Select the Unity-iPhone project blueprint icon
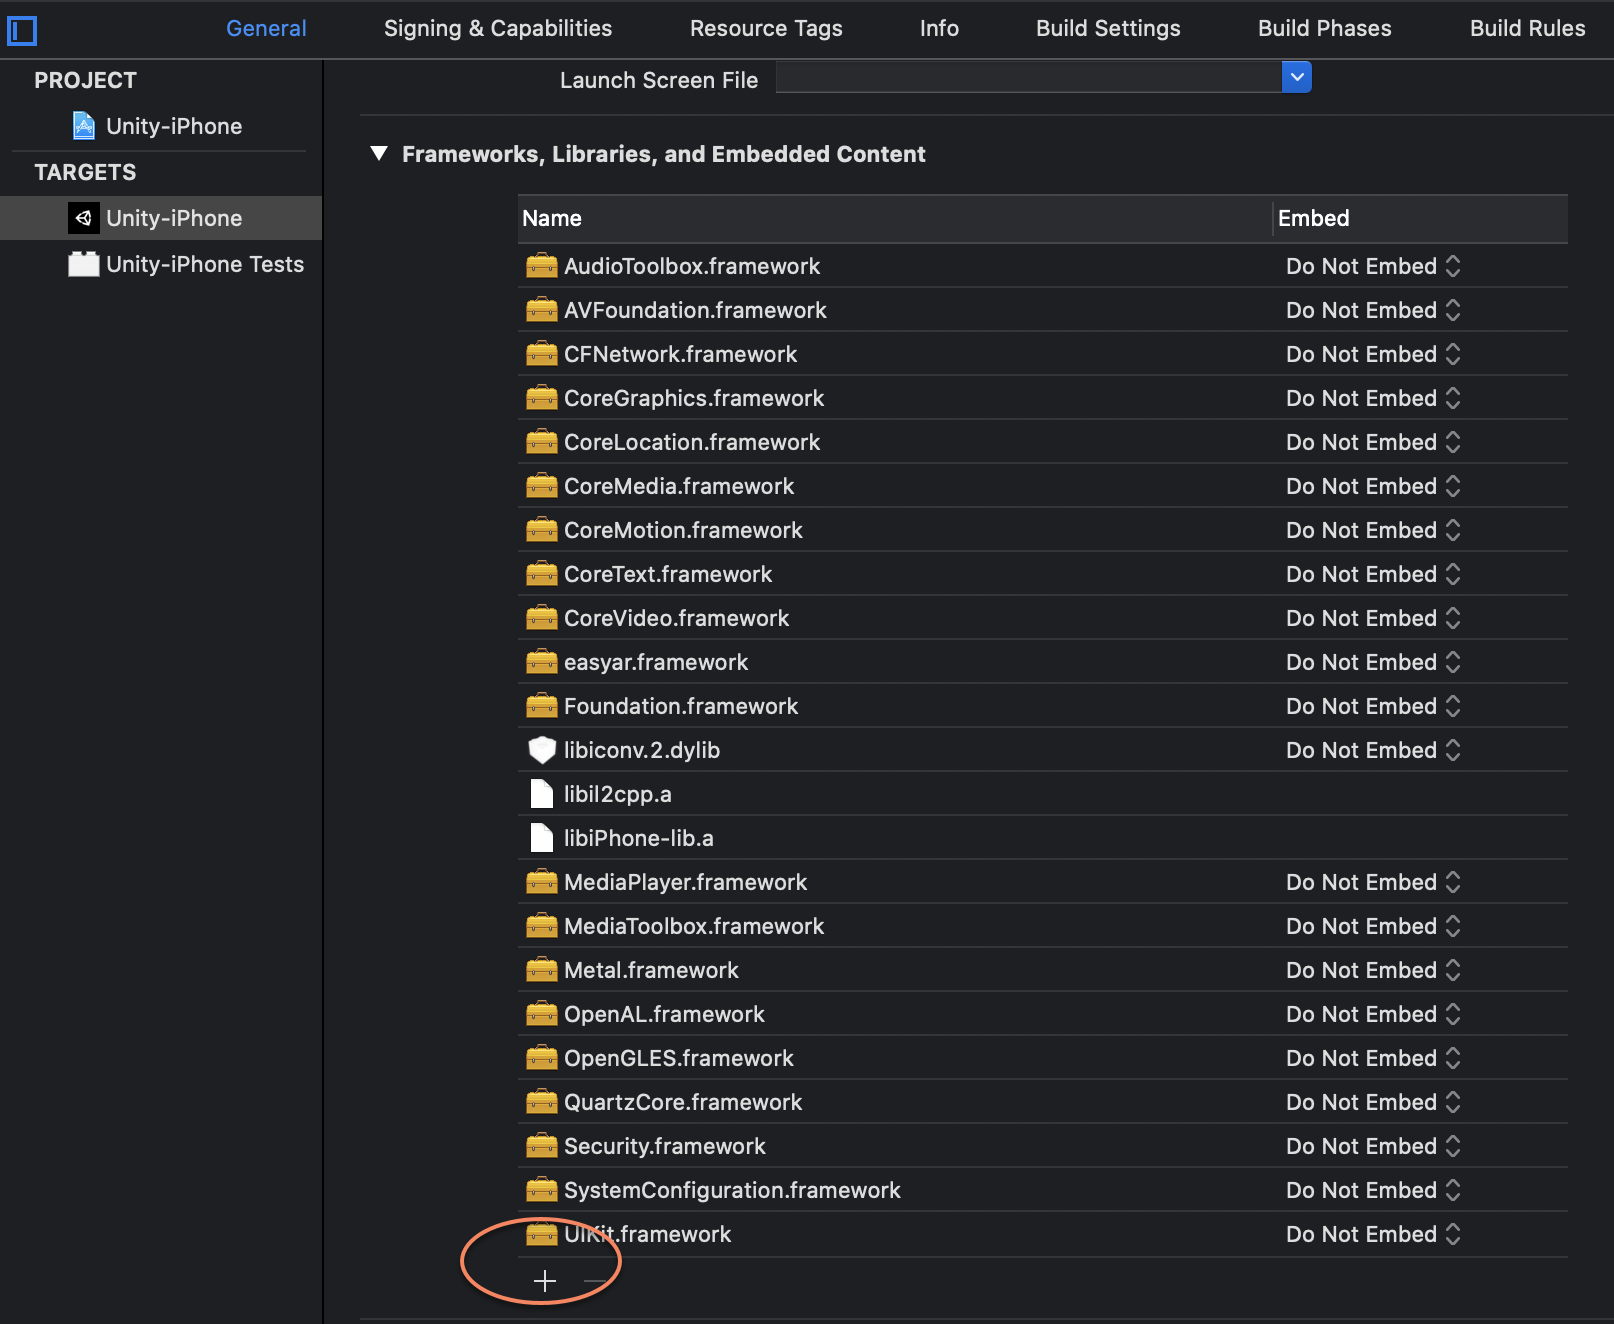1614x1324 pixels. (84, 126)
